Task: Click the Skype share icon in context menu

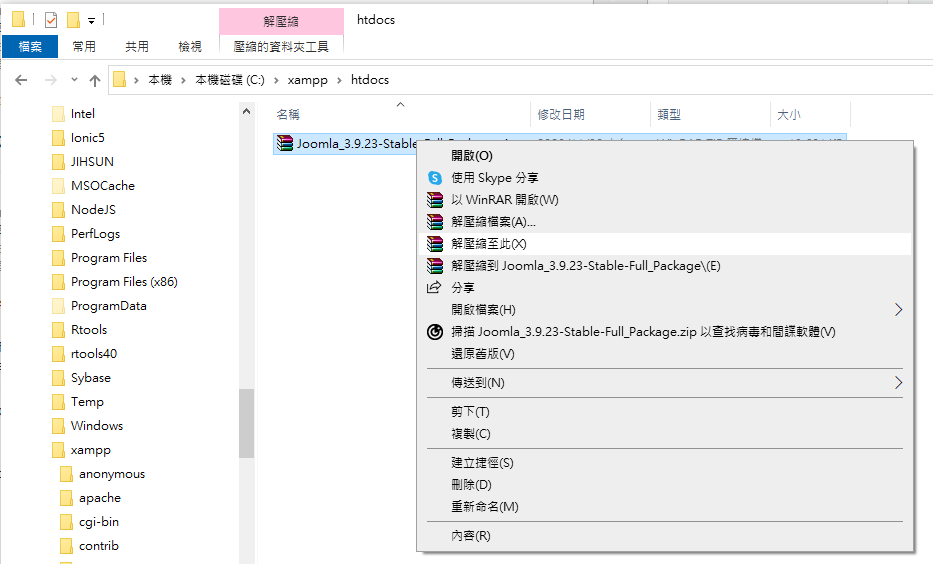Action: (435, 178)
